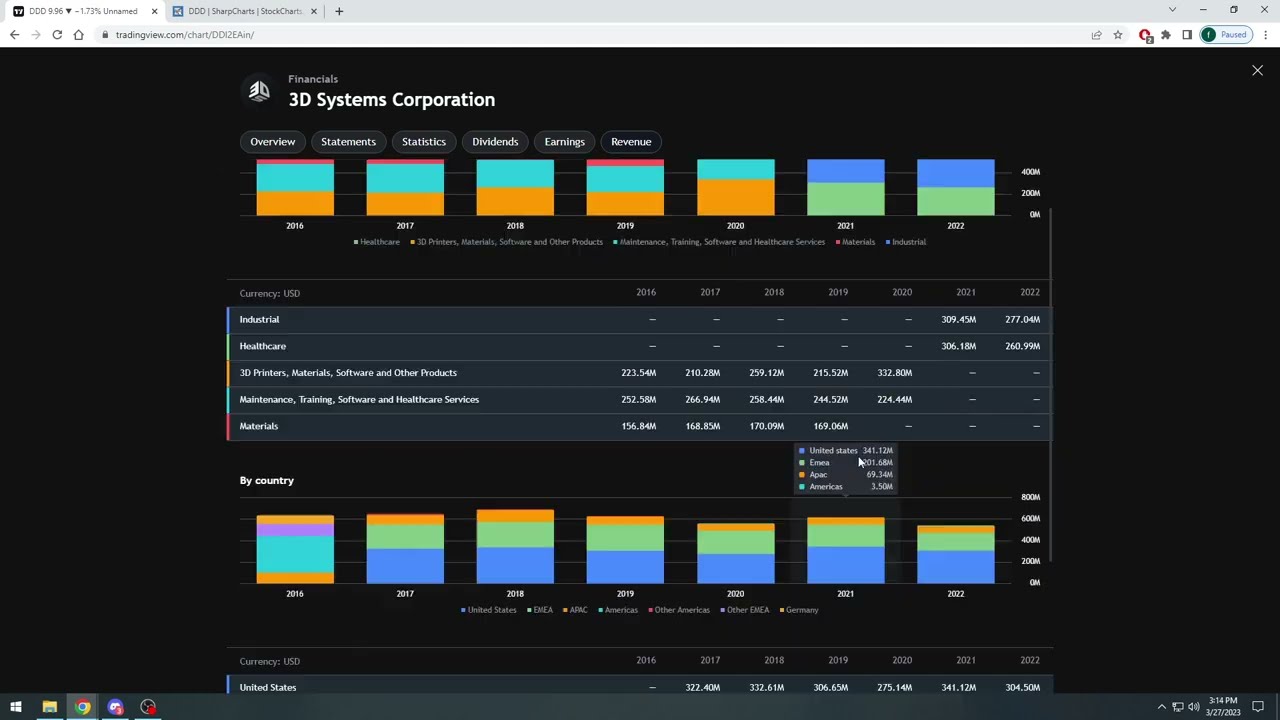The image size is (1280, 720).
Task: Toggle Materials series in segment chart legend
Action: point(855,242)
